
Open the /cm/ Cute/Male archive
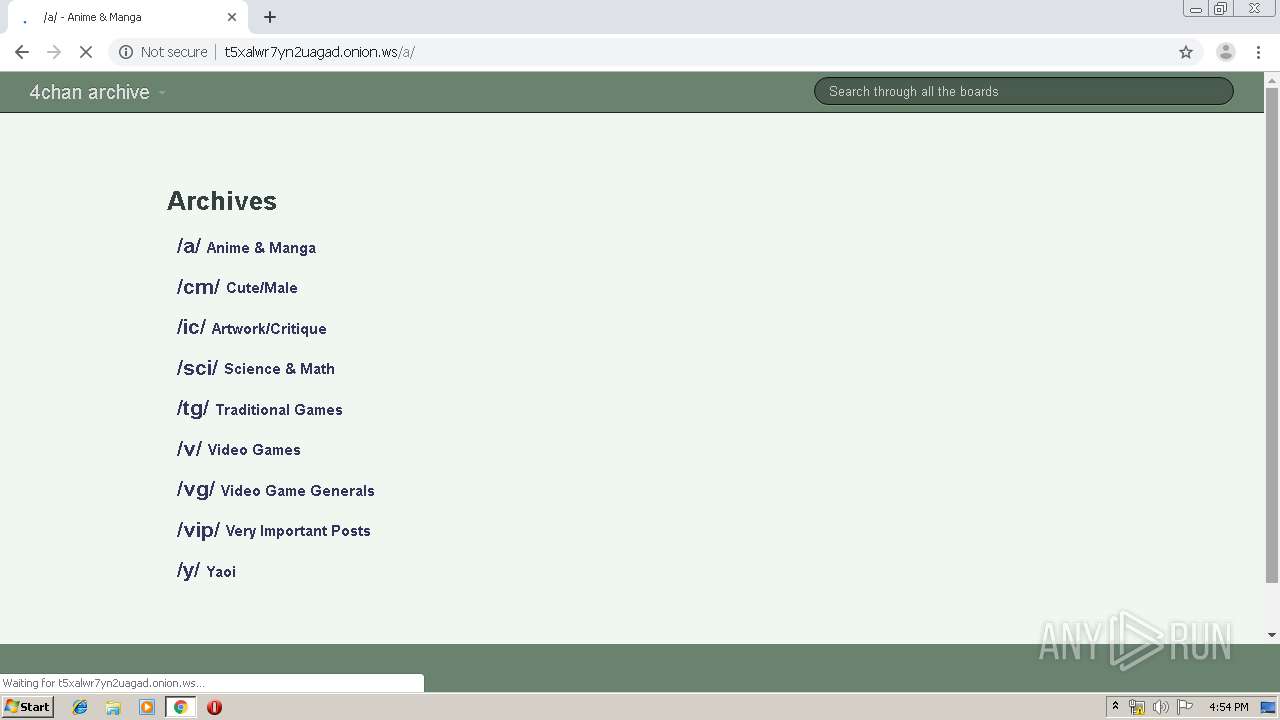pyautogui.click(x=237, y=287)
